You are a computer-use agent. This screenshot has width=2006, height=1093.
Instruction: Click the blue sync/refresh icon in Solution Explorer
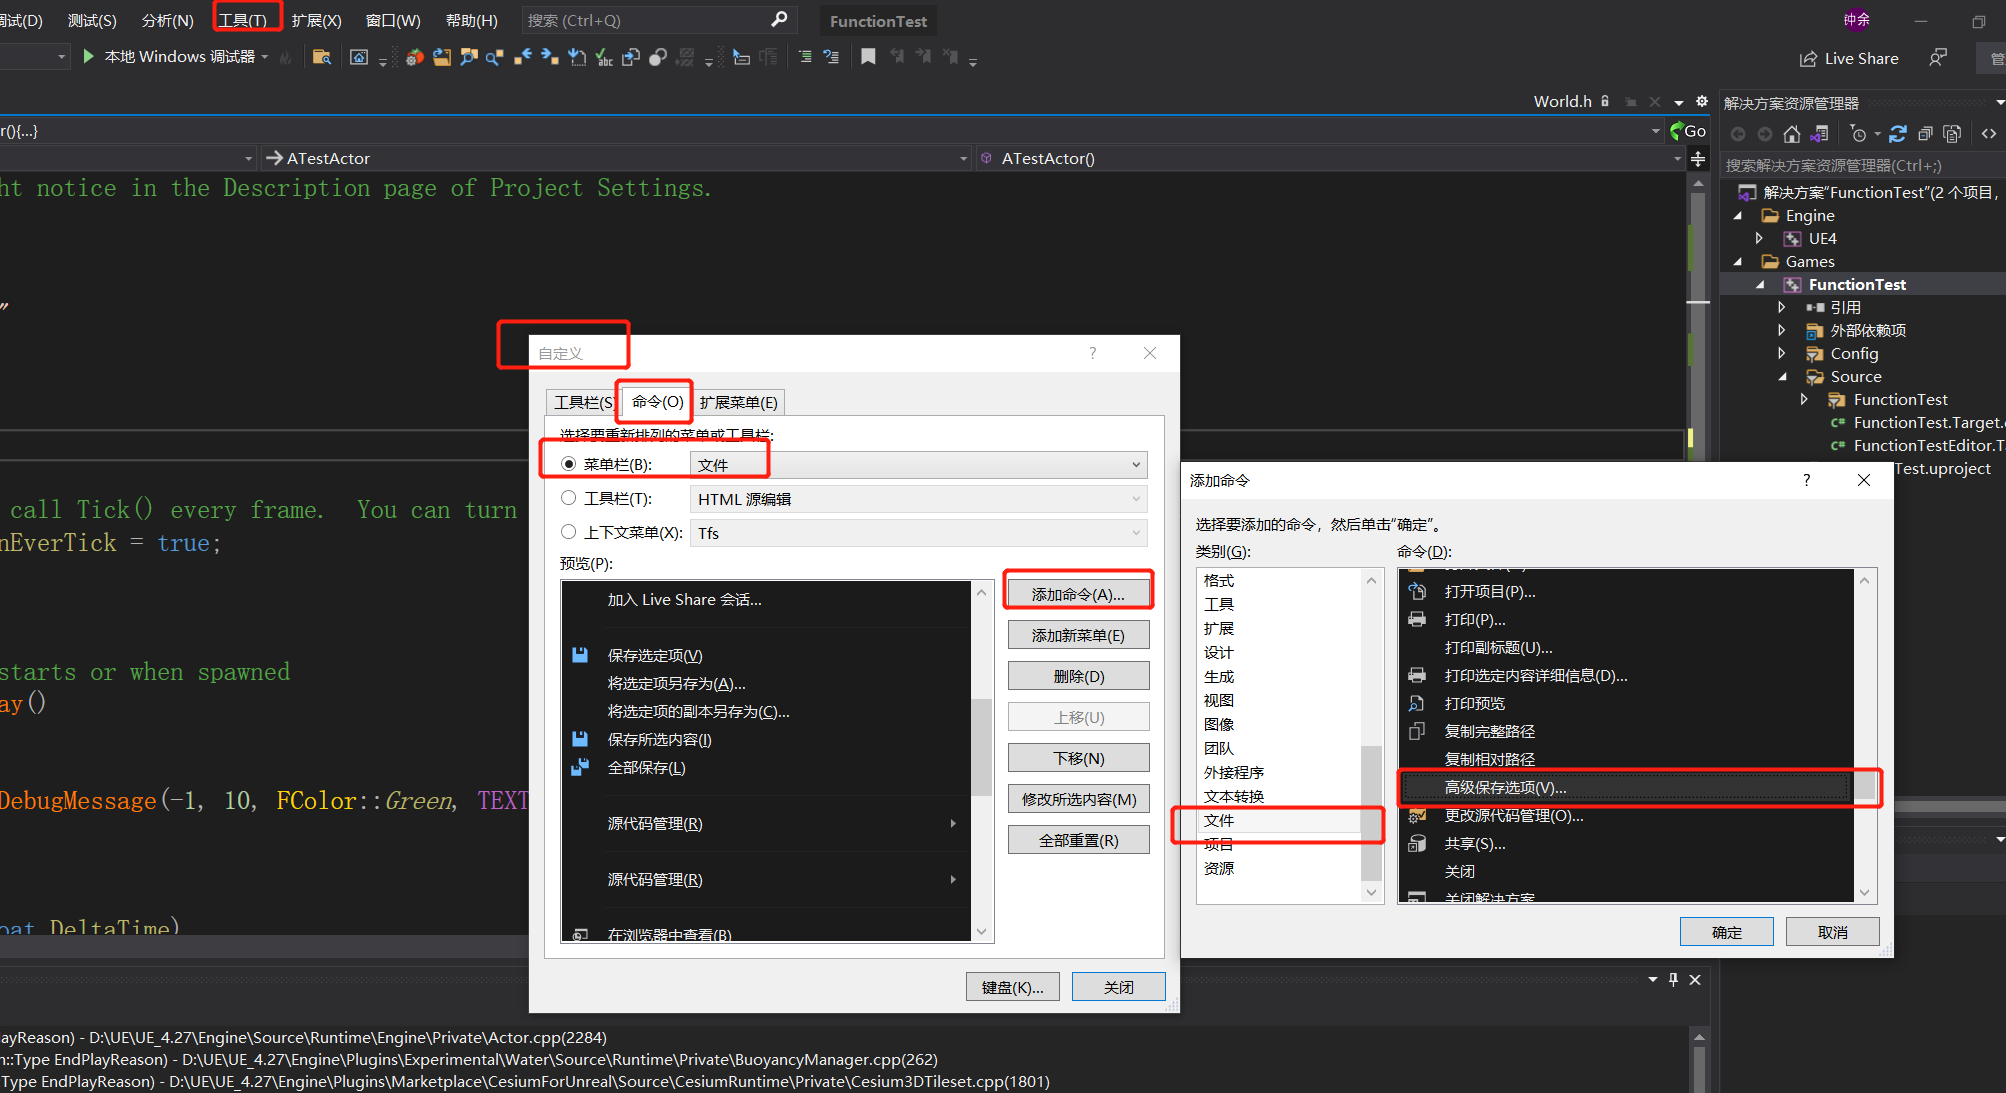(x=1898, y=134)
